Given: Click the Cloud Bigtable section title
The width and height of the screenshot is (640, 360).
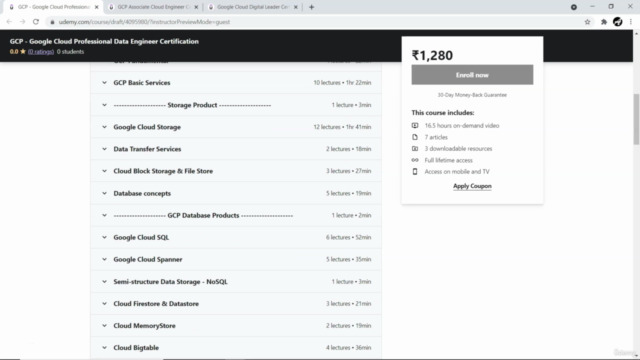Looking at the screenshot, I should [x=136, y=348].
